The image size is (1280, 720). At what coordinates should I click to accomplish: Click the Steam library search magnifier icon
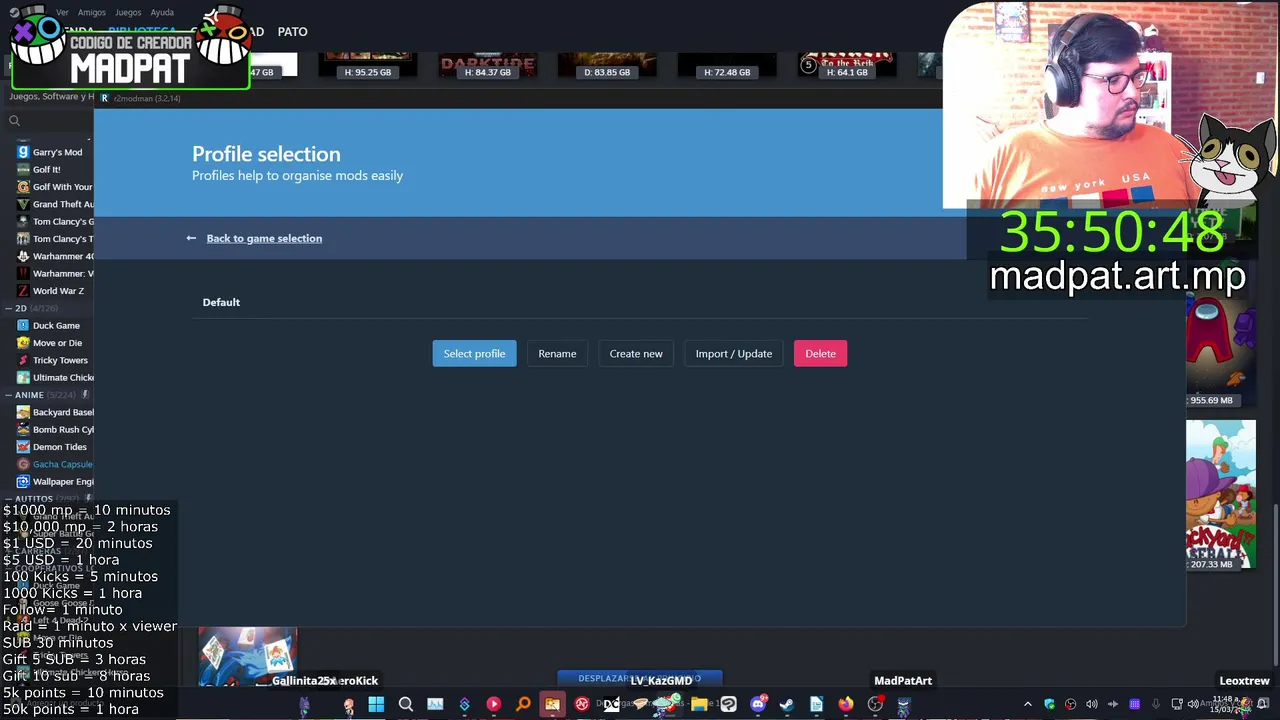pos(14,121)
